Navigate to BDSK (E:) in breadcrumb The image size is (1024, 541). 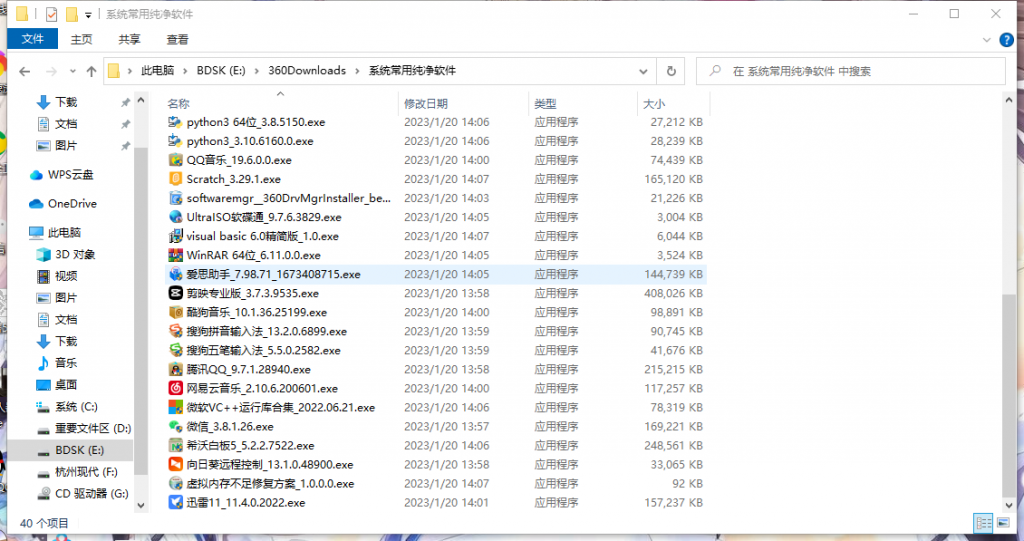tap(221, 71)
